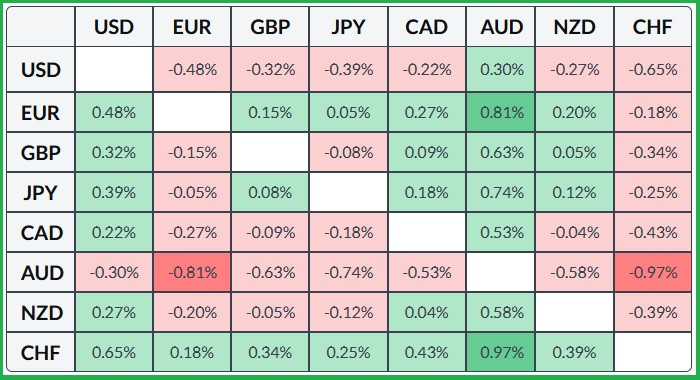Click the NZD row header
The width and height of the screenshot is (700, 380).
[x=41, y=313]
